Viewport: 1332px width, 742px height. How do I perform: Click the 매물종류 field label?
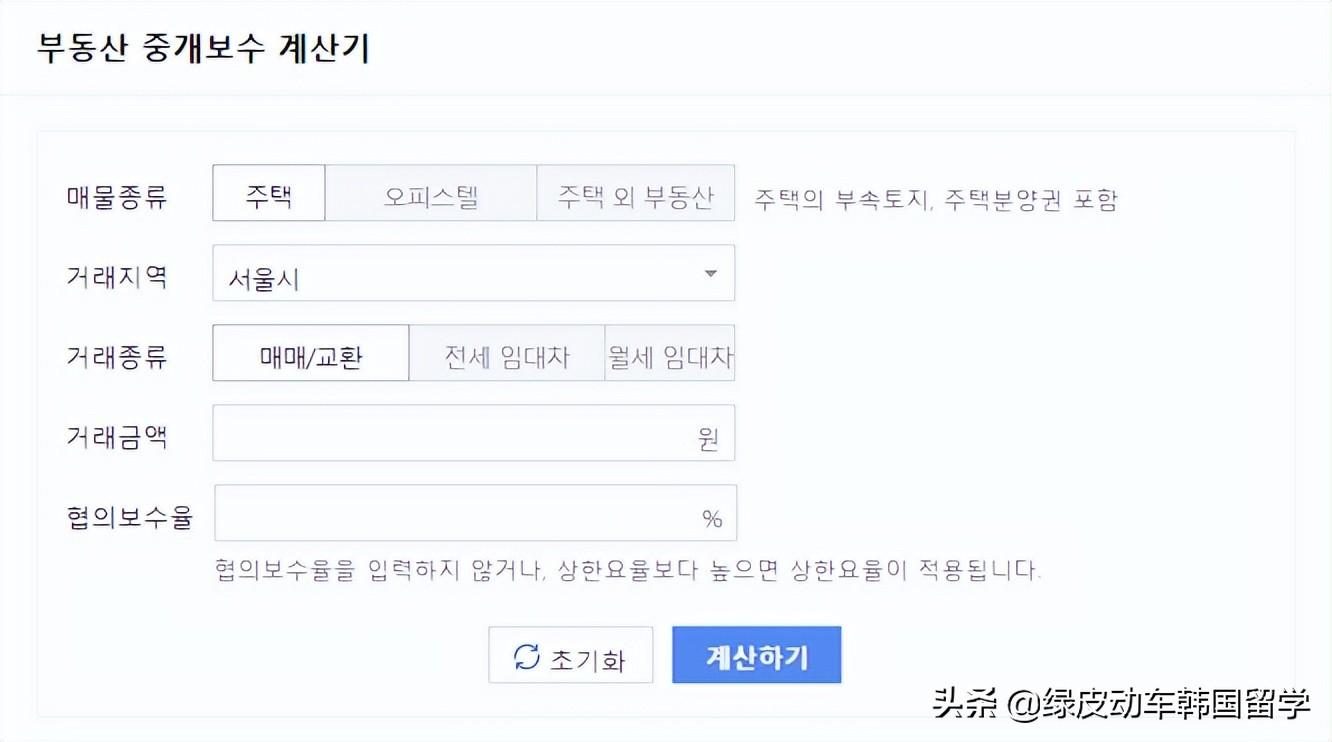[116, 195]
